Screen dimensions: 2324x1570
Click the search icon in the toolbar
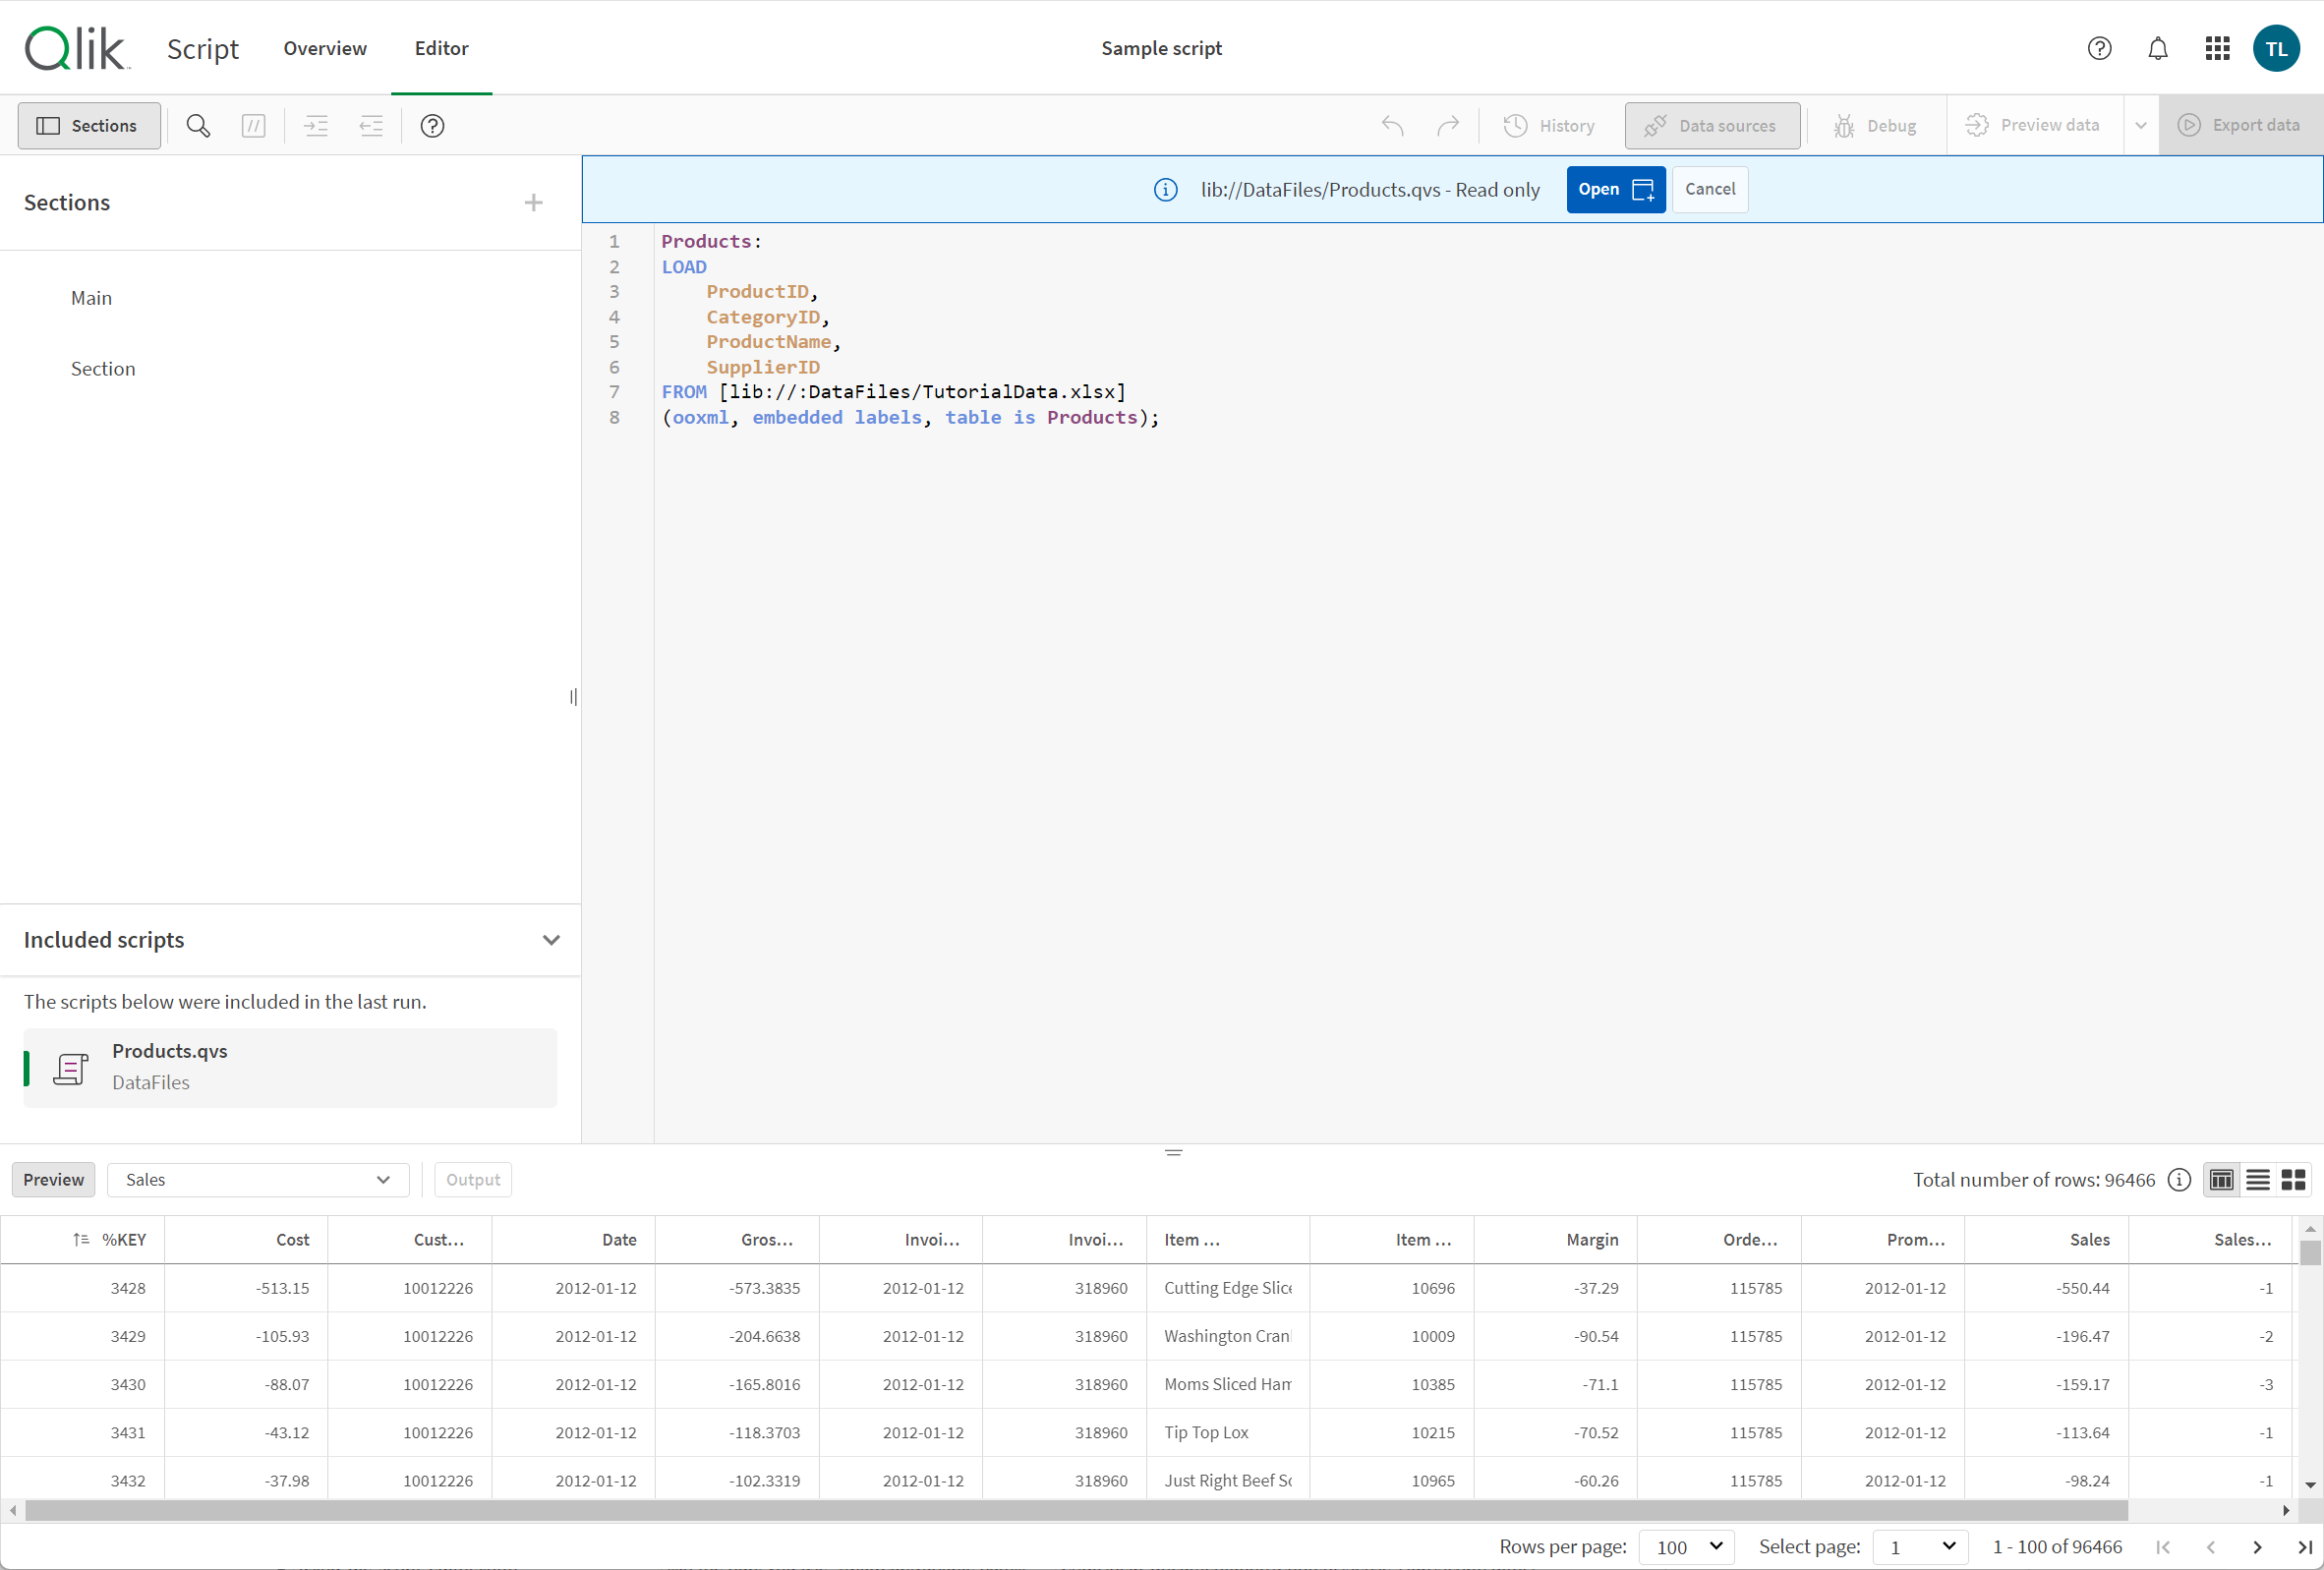tap(197, 125)
